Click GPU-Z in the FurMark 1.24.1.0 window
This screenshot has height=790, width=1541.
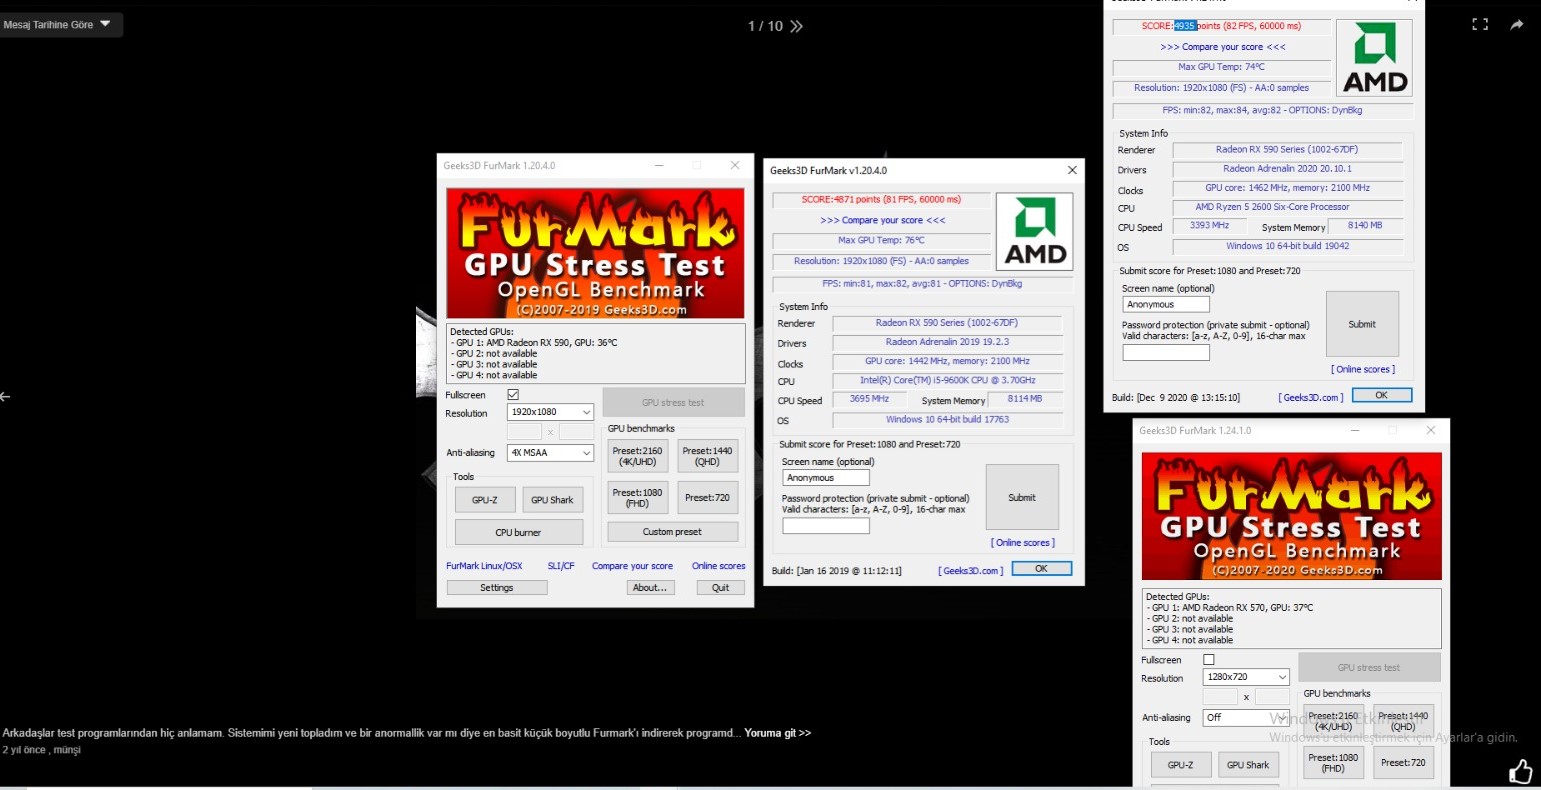(x=1180, y=765)
